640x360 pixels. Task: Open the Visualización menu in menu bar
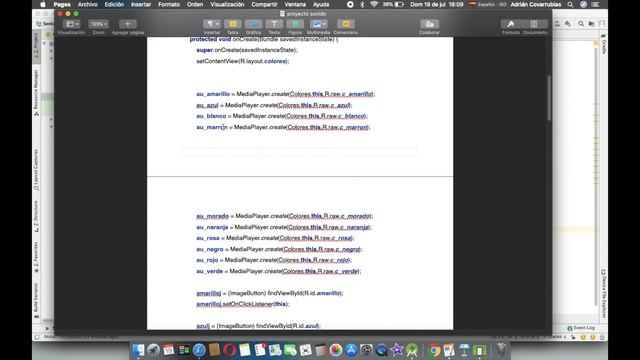[227, 4]
